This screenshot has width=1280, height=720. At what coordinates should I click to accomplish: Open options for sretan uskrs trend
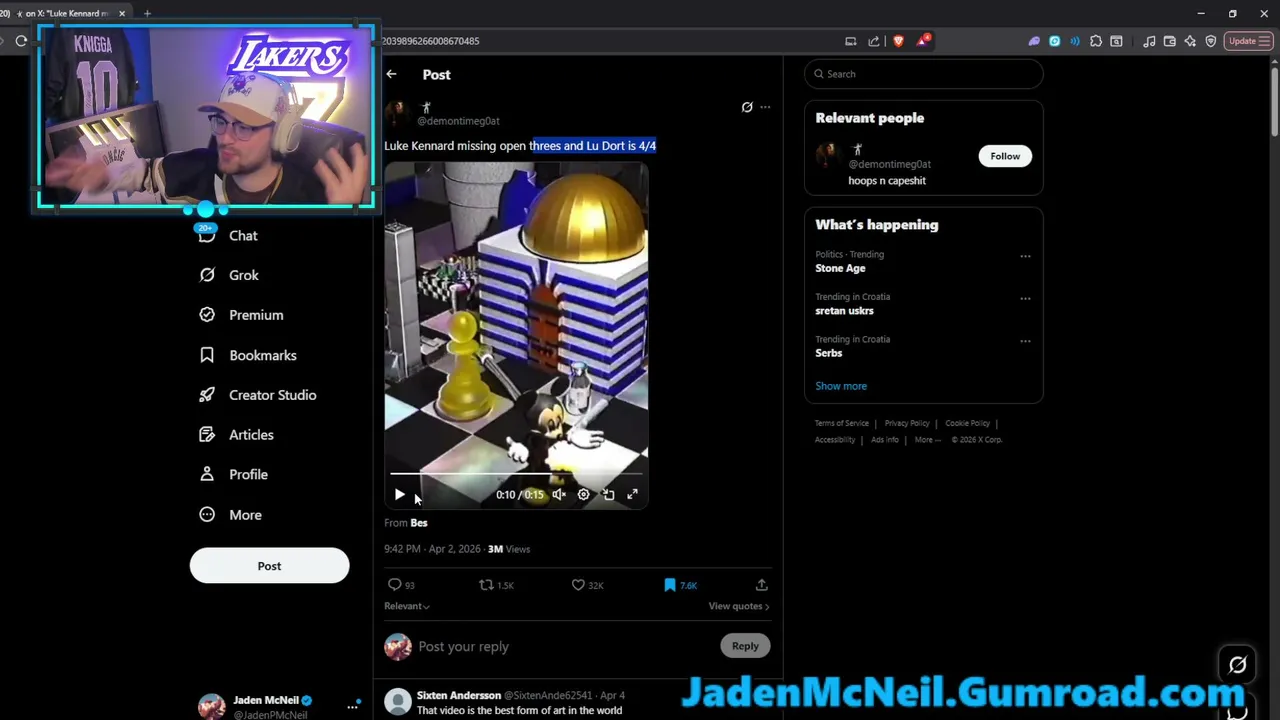1025,298
